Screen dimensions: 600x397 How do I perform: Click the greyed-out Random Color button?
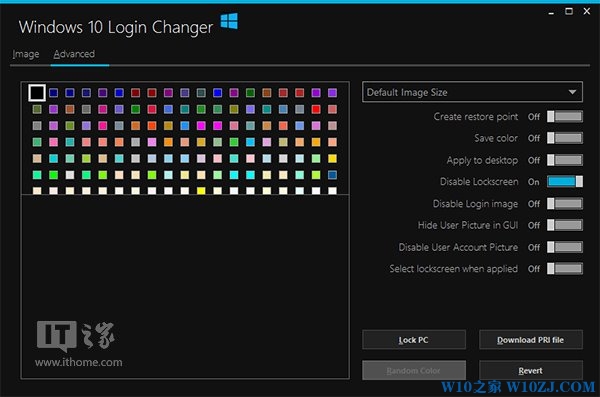414,370
